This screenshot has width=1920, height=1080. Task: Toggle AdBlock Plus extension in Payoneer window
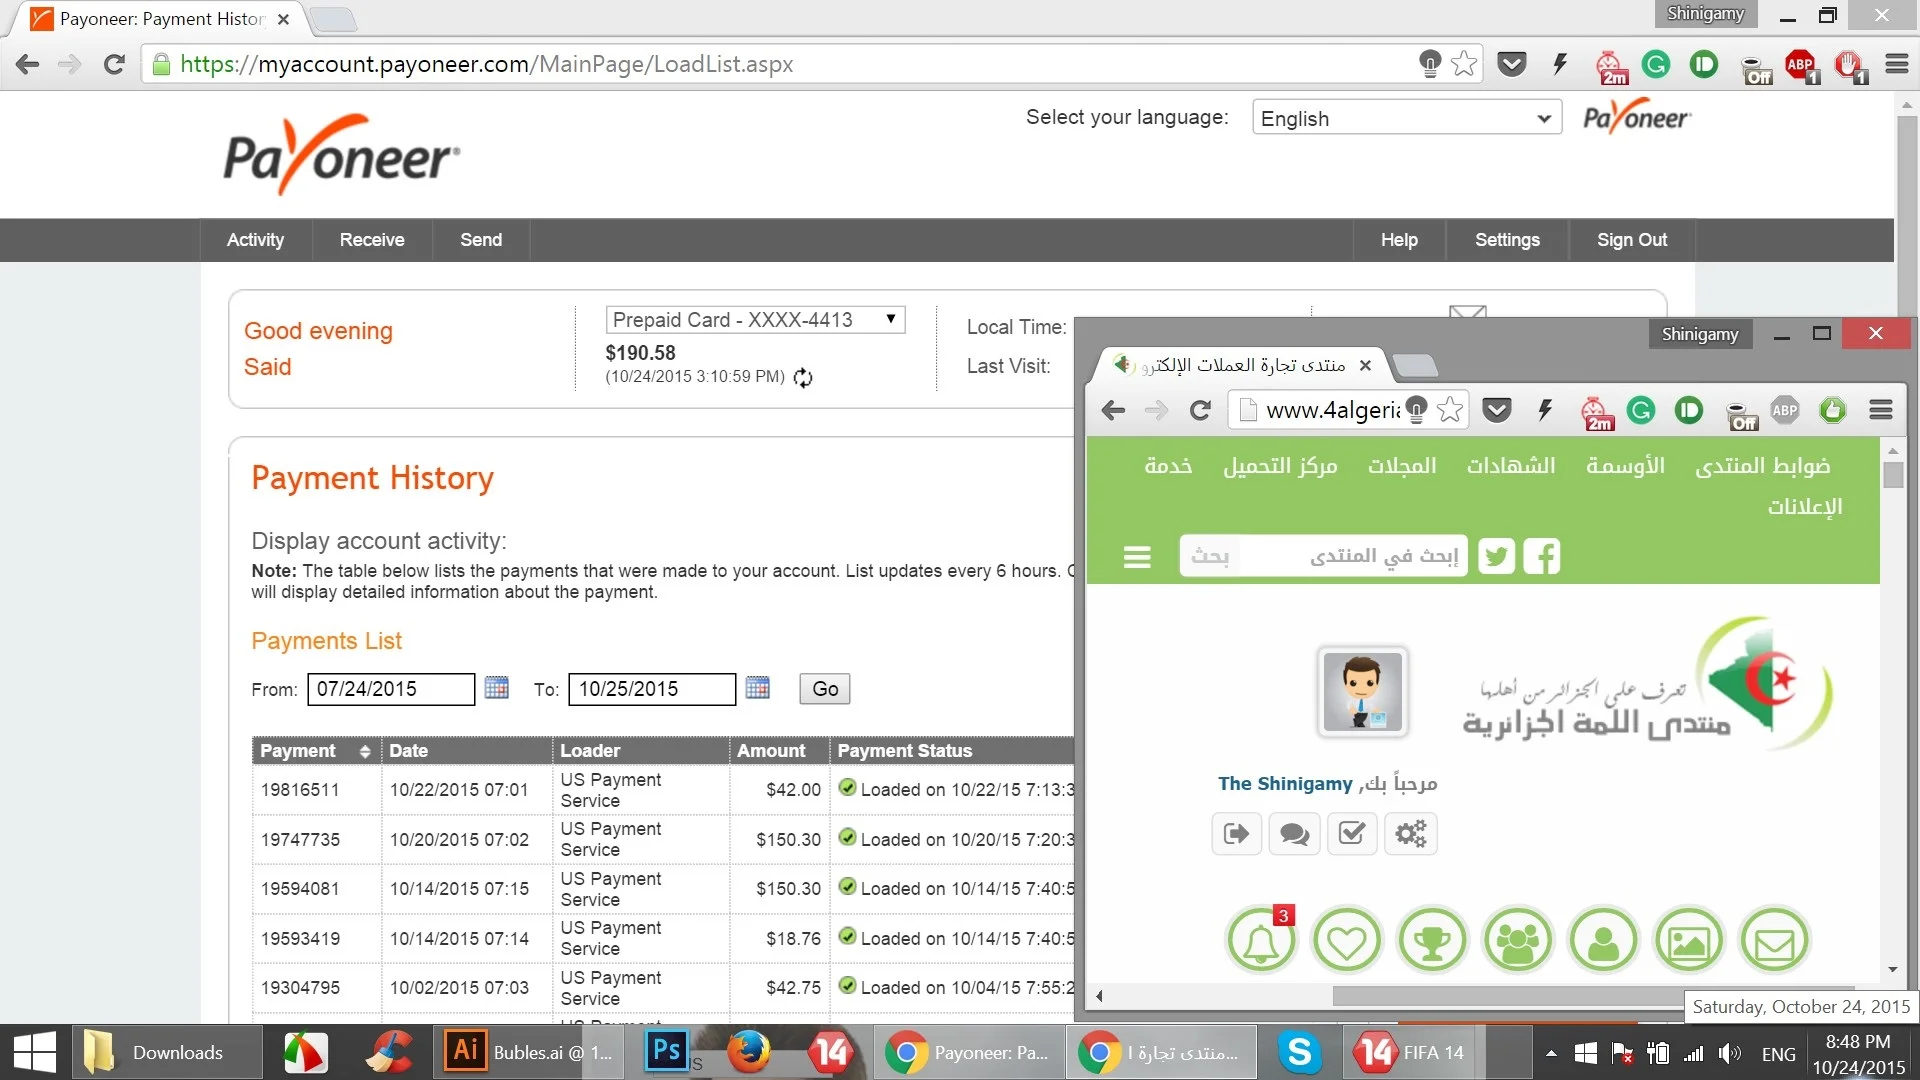point(1801,66)
